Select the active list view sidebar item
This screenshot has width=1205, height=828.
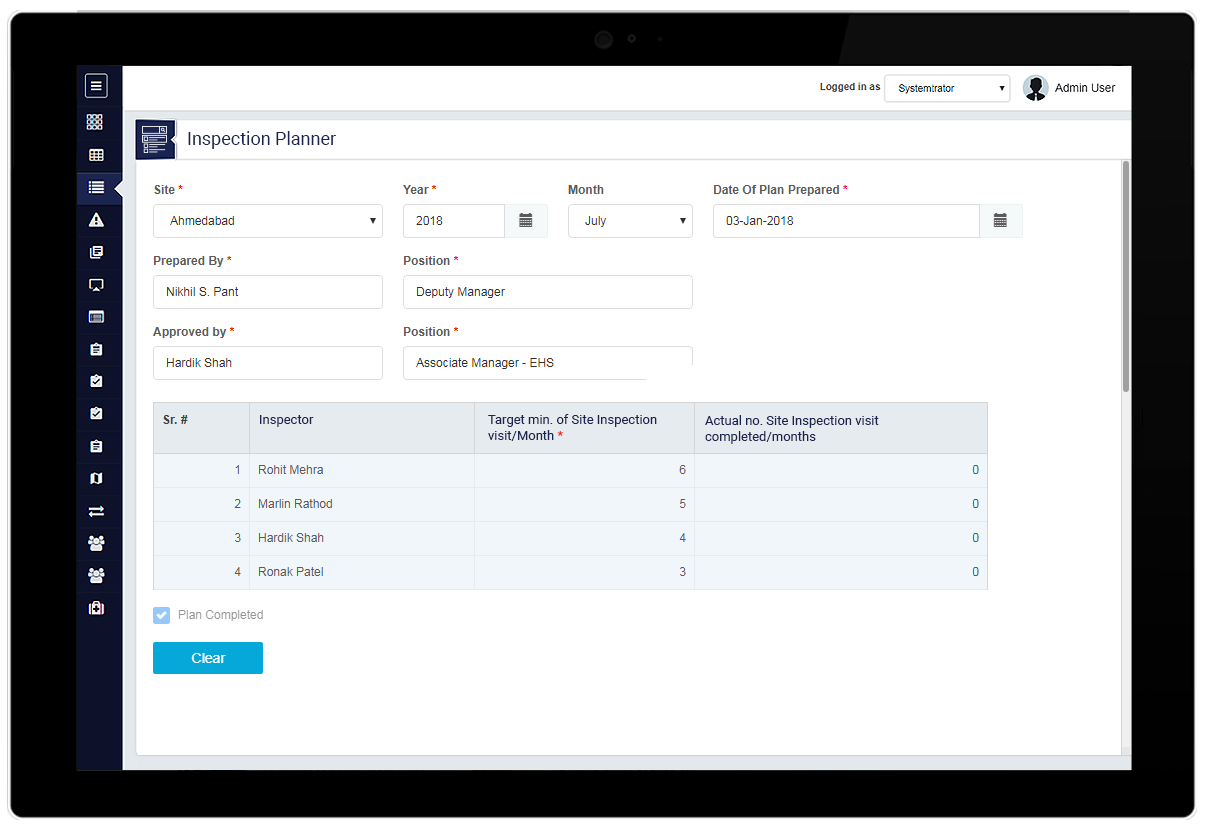tap(96, 187)
